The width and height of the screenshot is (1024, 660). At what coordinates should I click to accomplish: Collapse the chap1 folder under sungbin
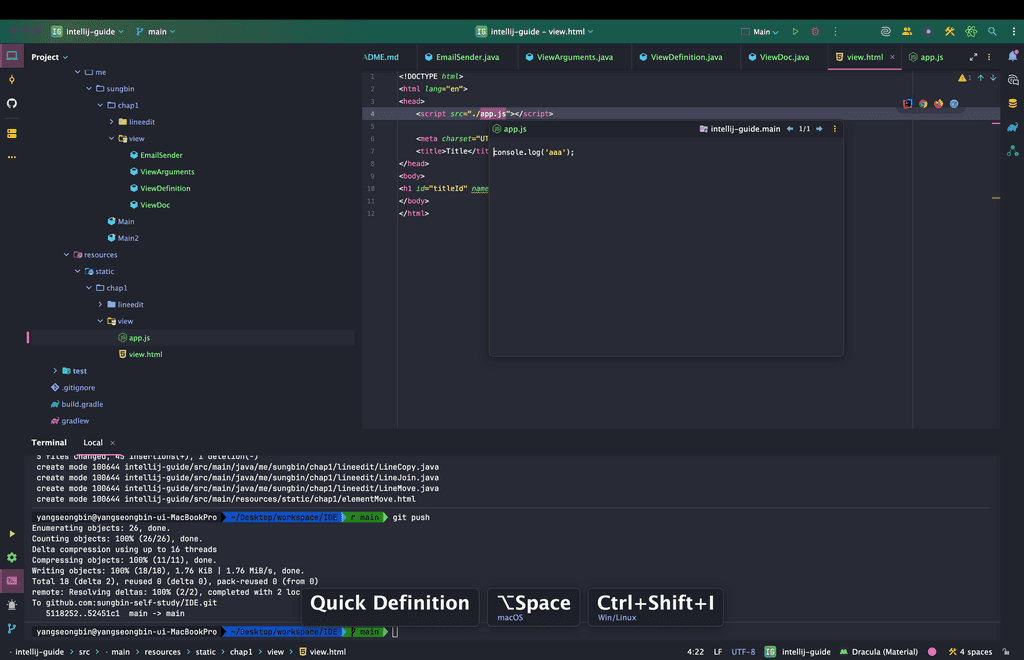pyautogui.click(x=100, y=105)
